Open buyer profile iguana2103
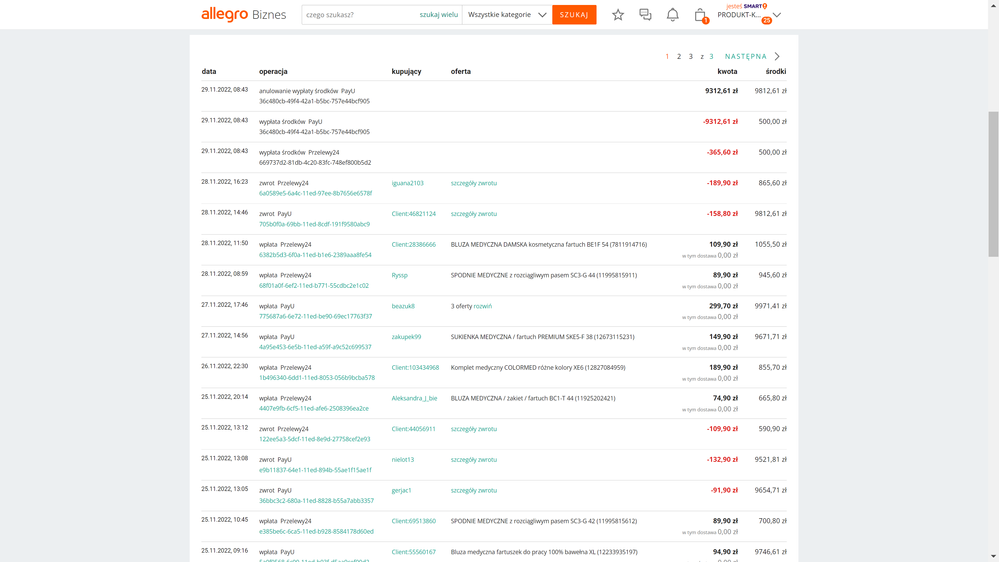999x562 pixels. tap(407, 183)
